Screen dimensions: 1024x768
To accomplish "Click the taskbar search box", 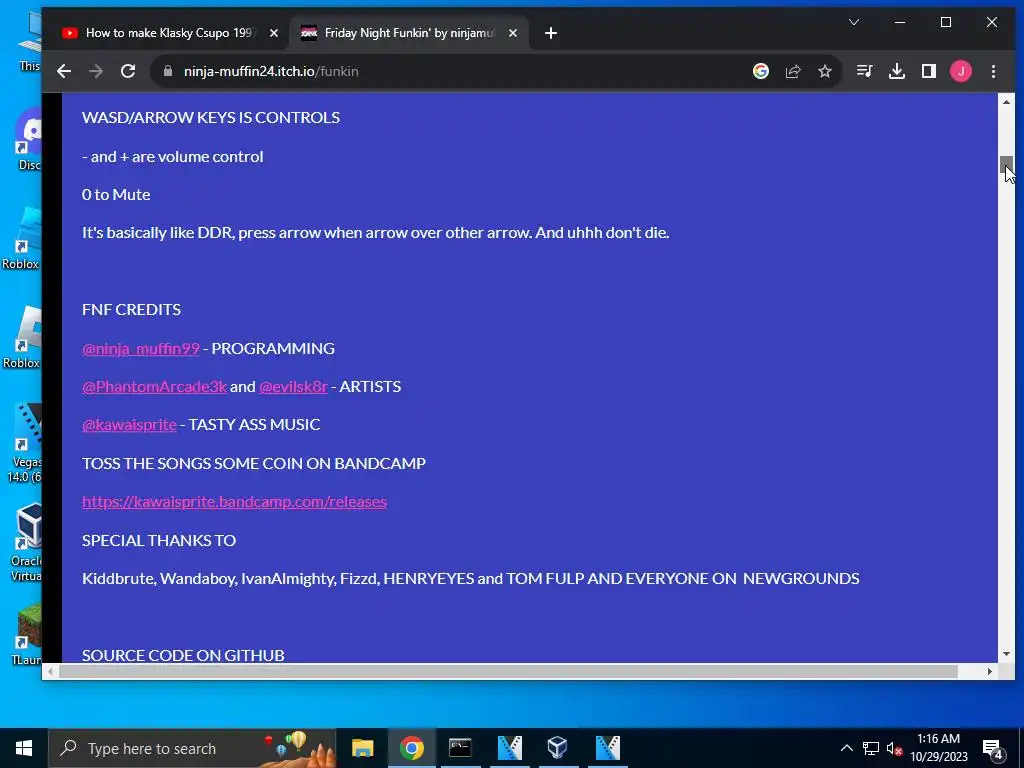I will (x=191, y=748).
